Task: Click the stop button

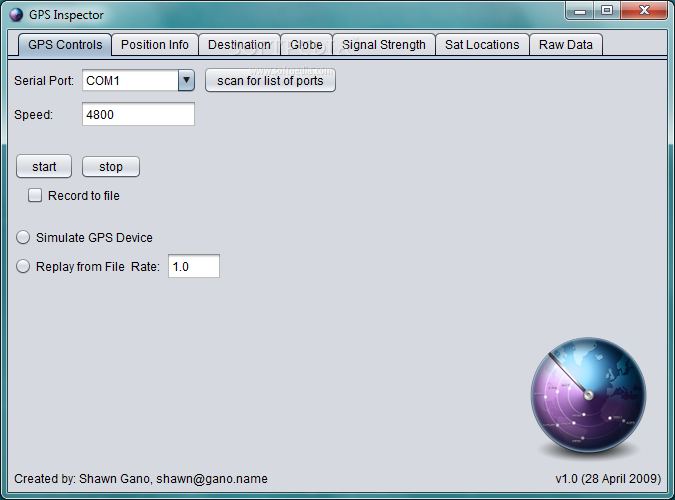Action: 111,167
